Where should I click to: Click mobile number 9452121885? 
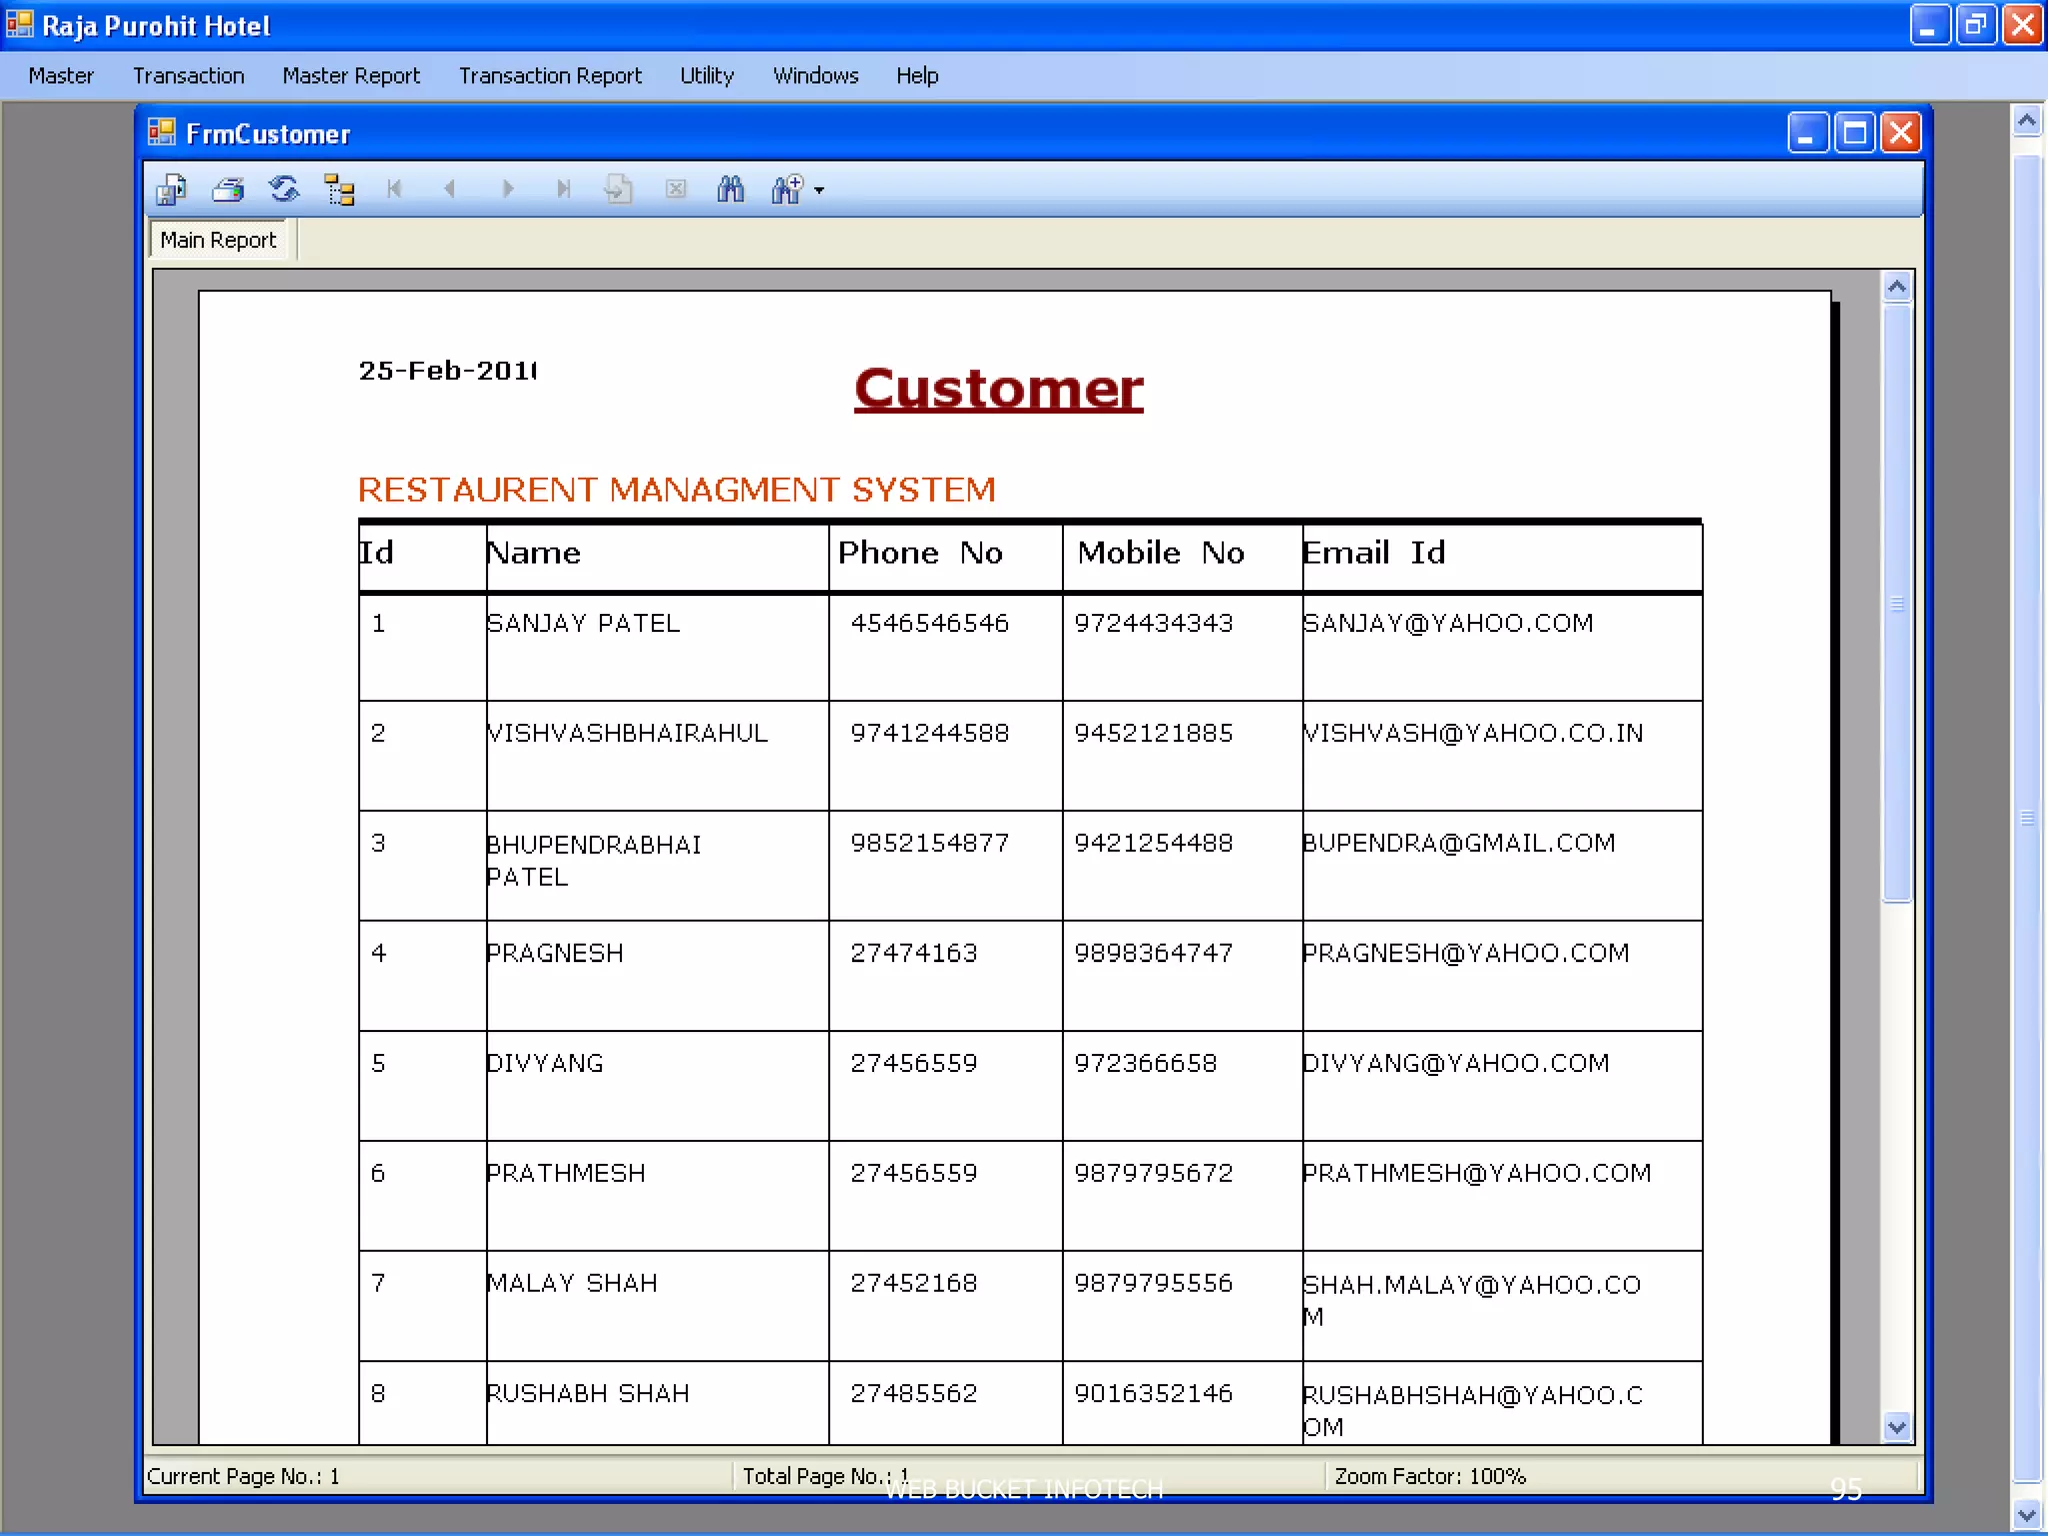pos(1154,733)
